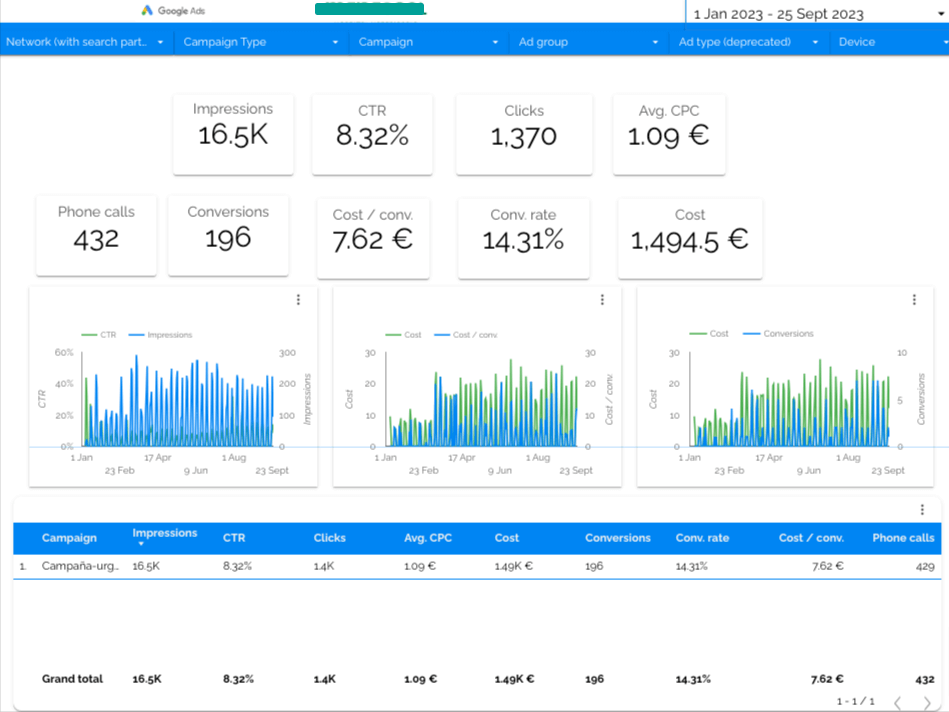Sort table by Phone calls column header
This screenshot has width=949, height=712.
903,538
